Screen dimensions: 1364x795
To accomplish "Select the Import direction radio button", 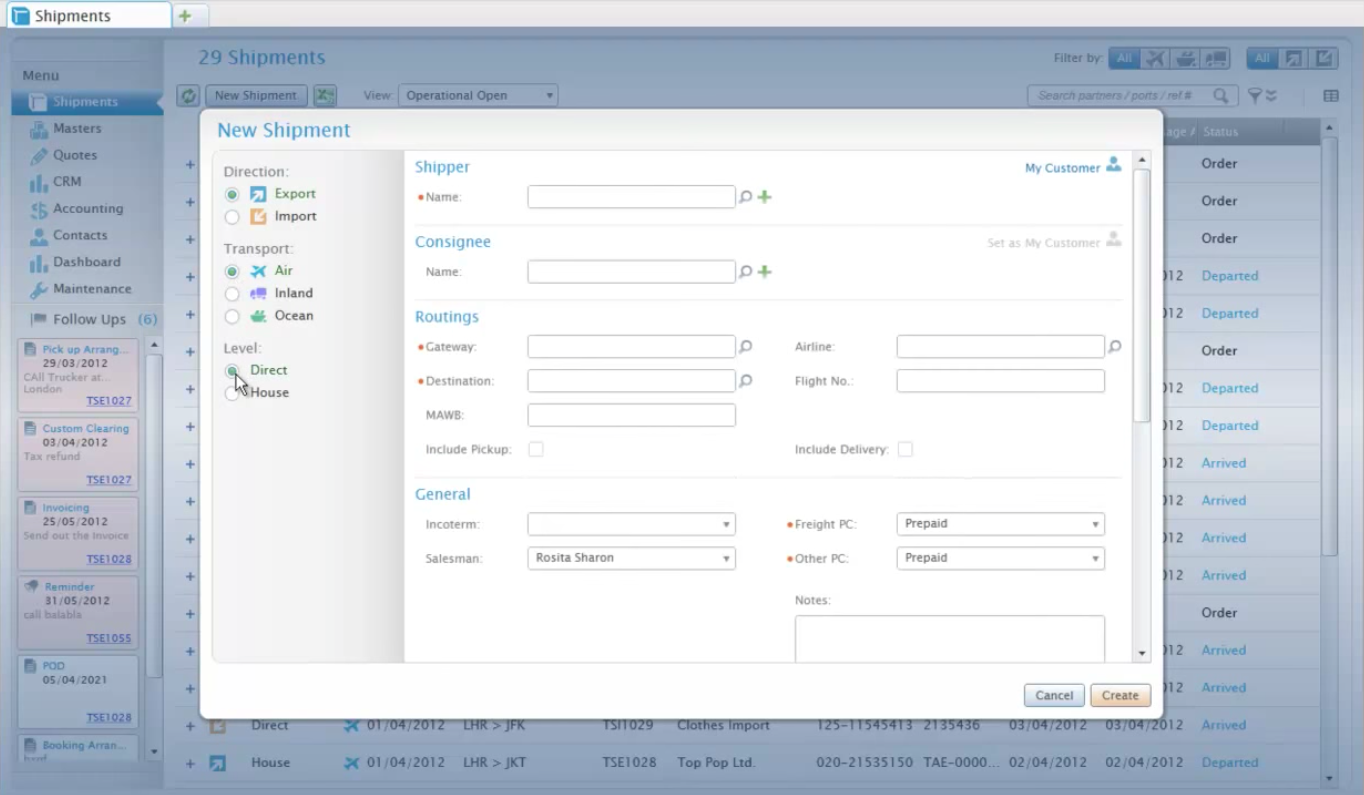I will coord(232,217).
